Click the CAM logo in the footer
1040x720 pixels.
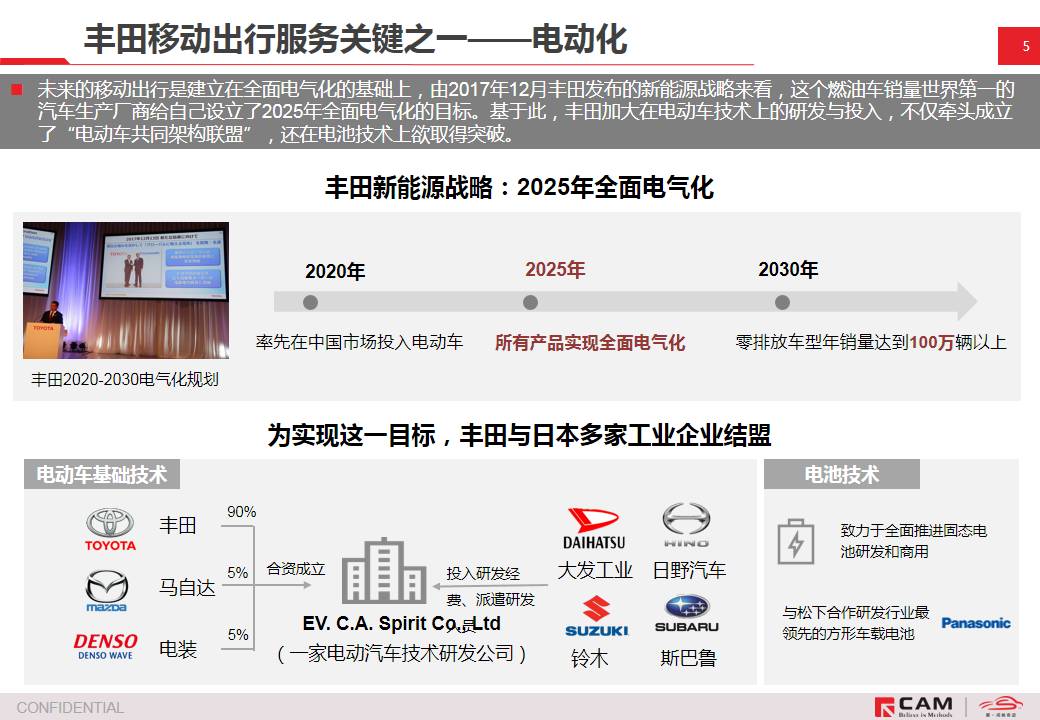coord(914,707)
